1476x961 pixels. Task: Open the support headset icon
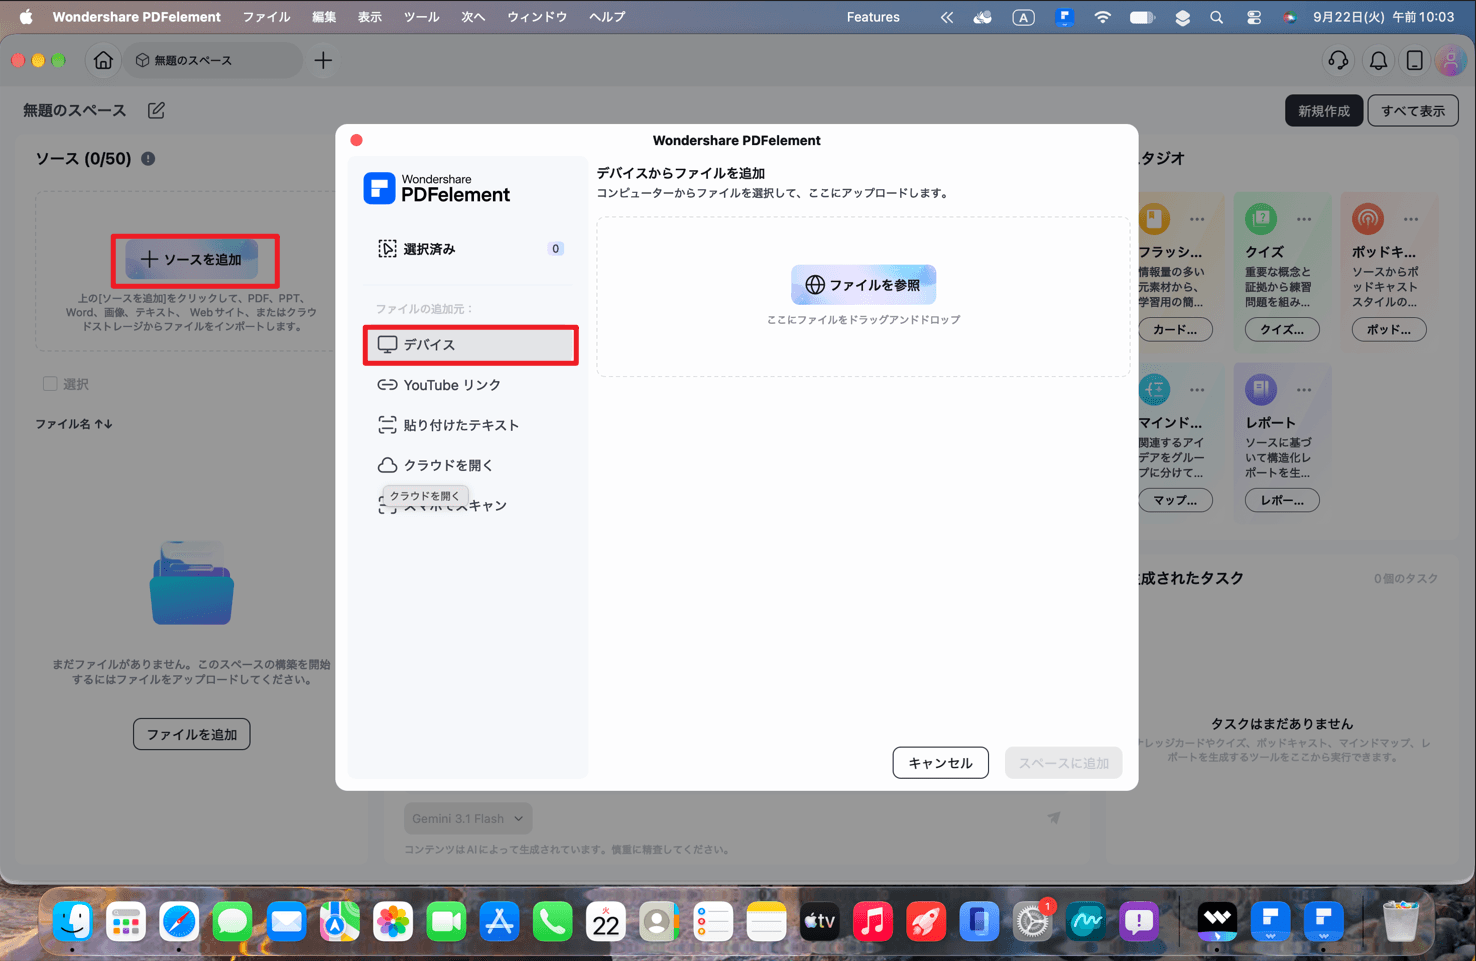1338,61
